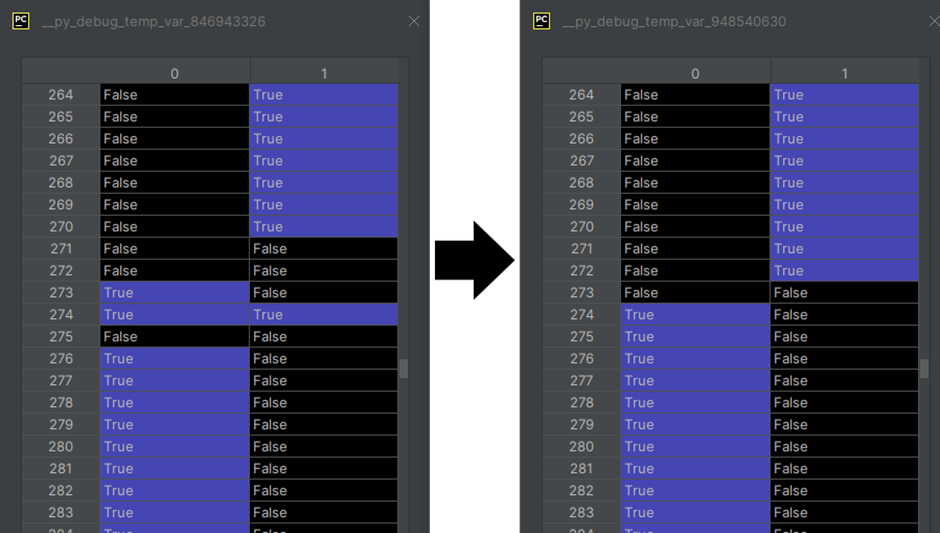Click column header 1 in right table

(844, 73)
